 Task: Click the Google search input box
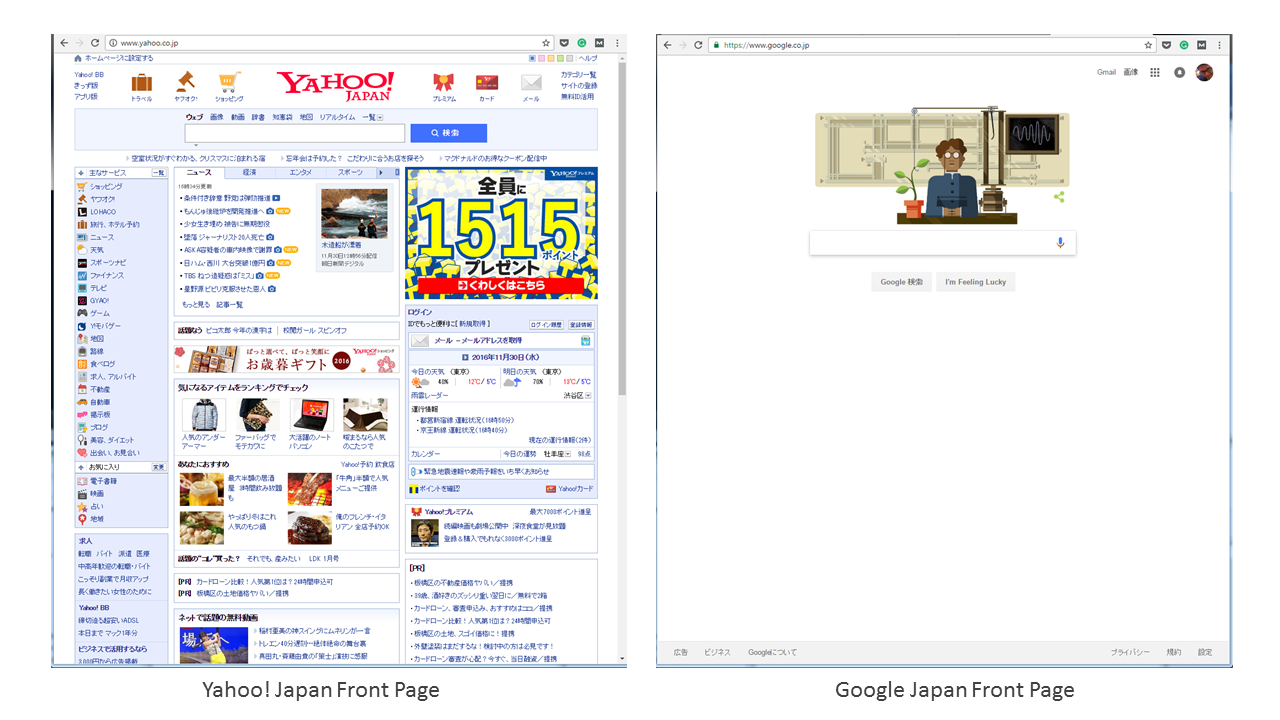click(942, 243)
